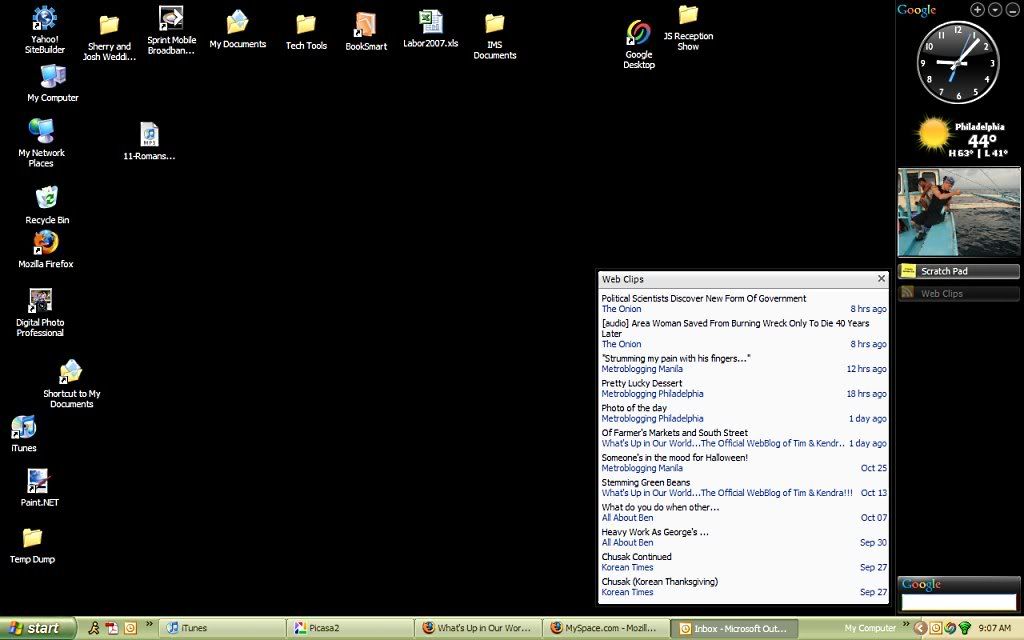The width and height of the screenshot is (1024, 640).
Task: Show hidden system tray icons arrow
Action: (921, 628)
